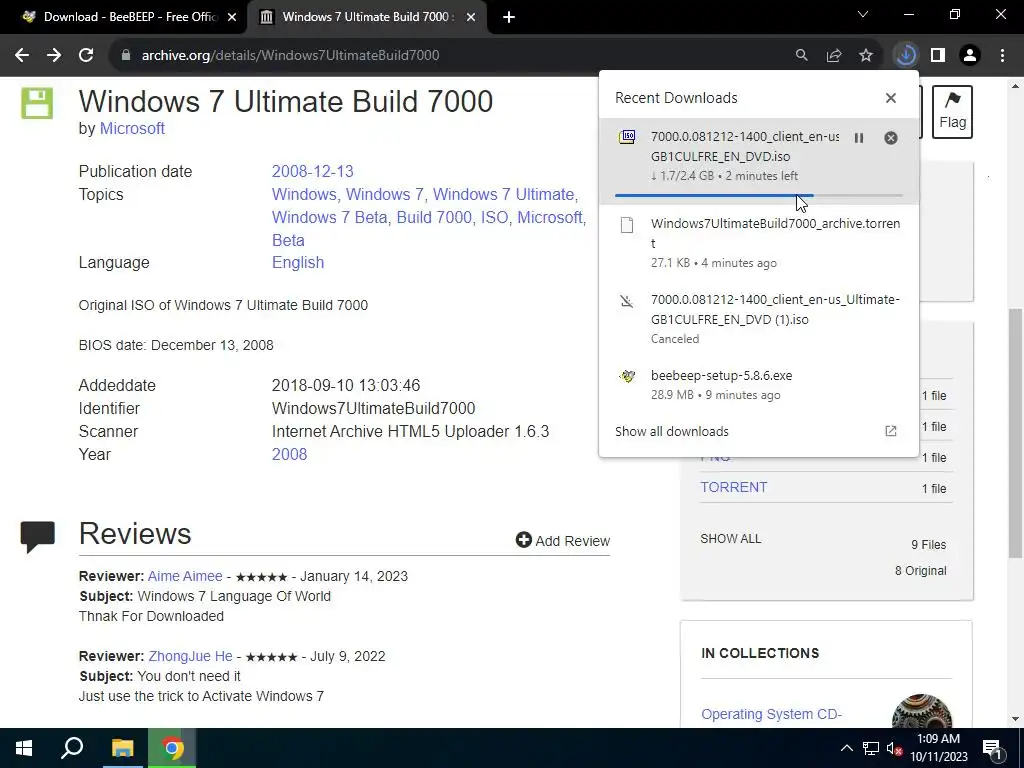Select the canceled (1).iso download entry
1024x768 pixels.
758,319
